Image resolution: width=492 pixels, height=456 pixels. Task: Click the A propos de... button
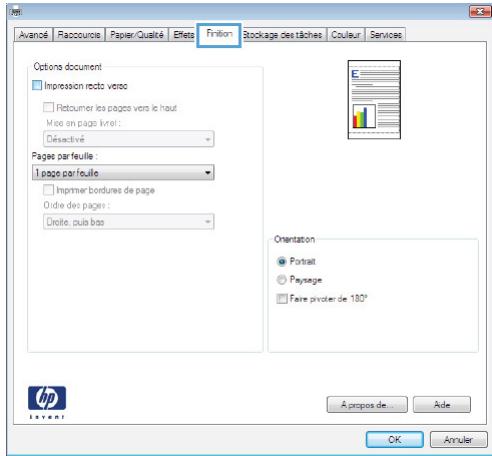click(x=367, y=405)
